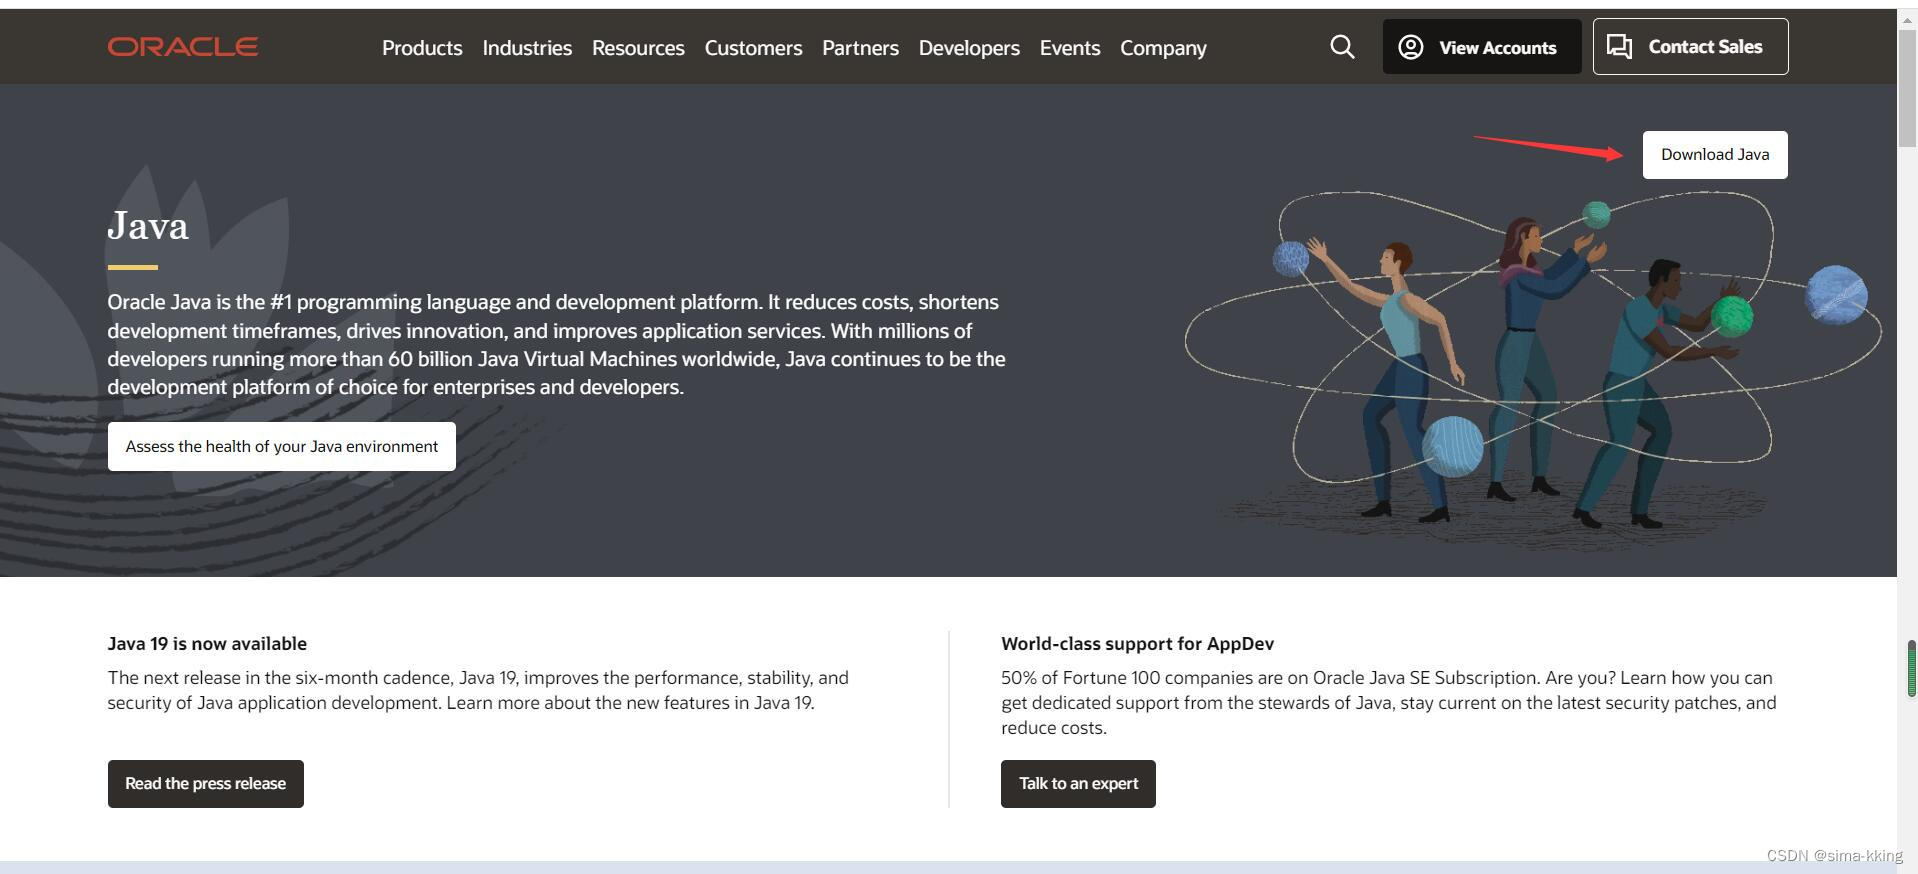The width and height of the screenshot is (1918, 874).
Task: Open the Developers menu
Action: click(x=969, y=48)
